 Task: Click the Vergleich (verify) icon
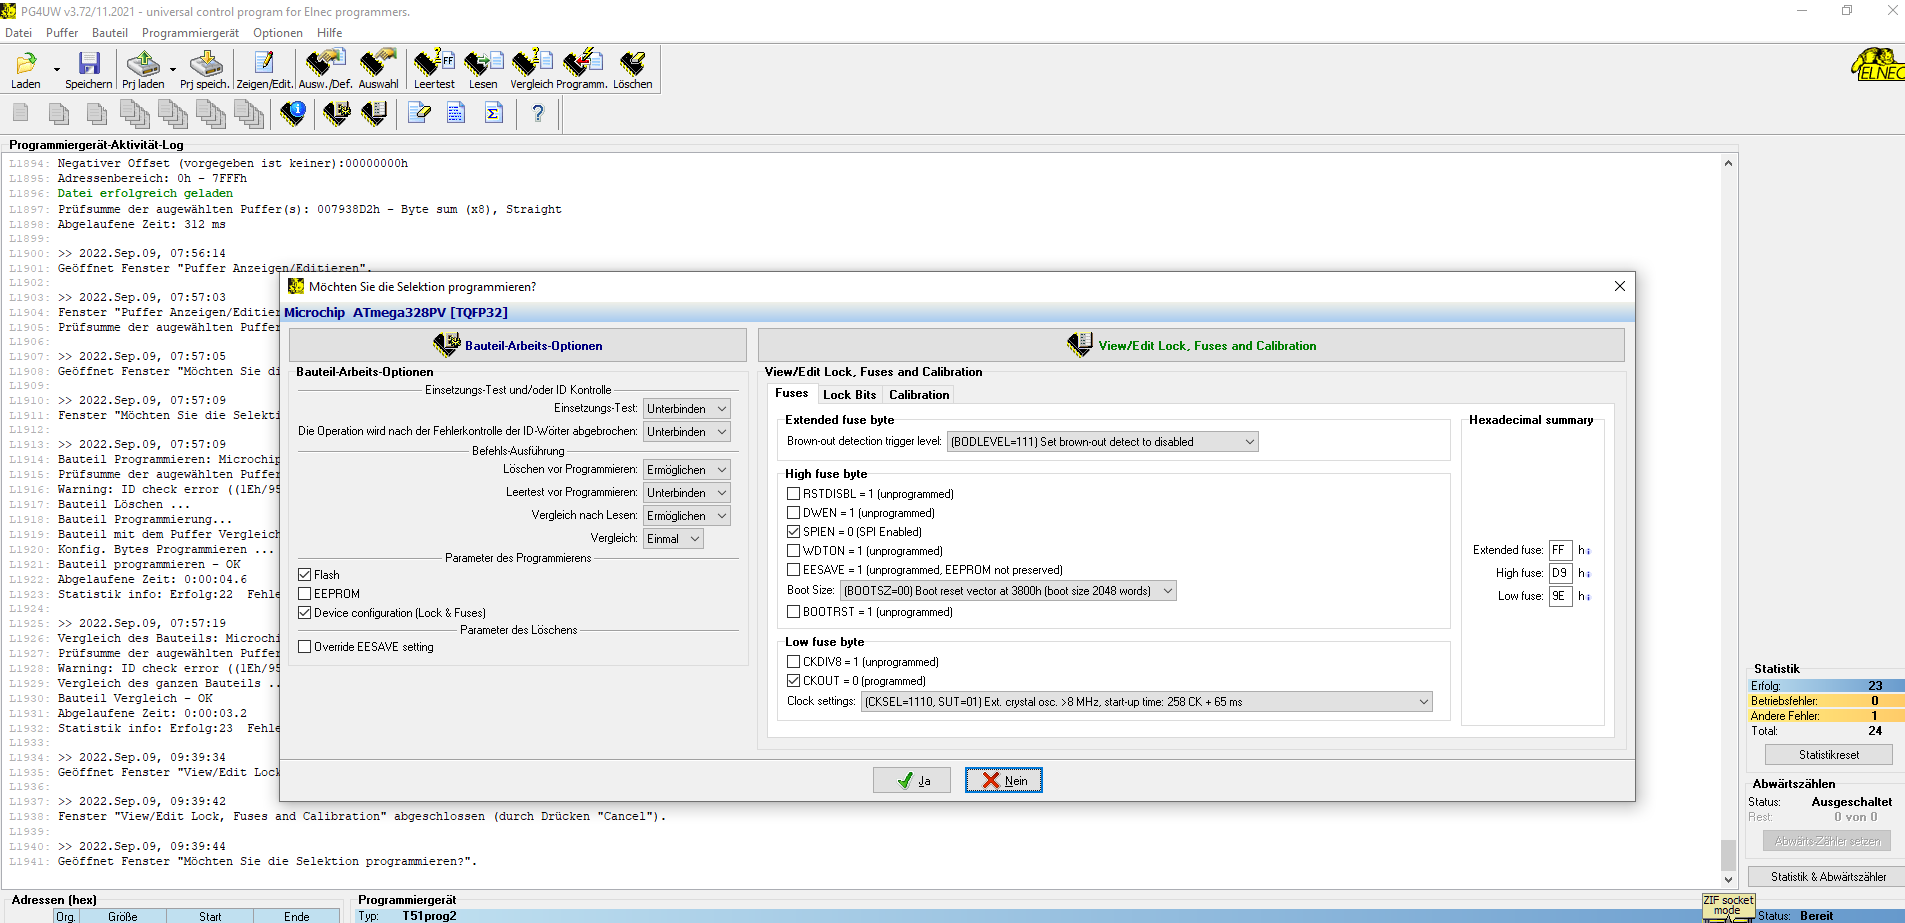click(x=531, y=63)
